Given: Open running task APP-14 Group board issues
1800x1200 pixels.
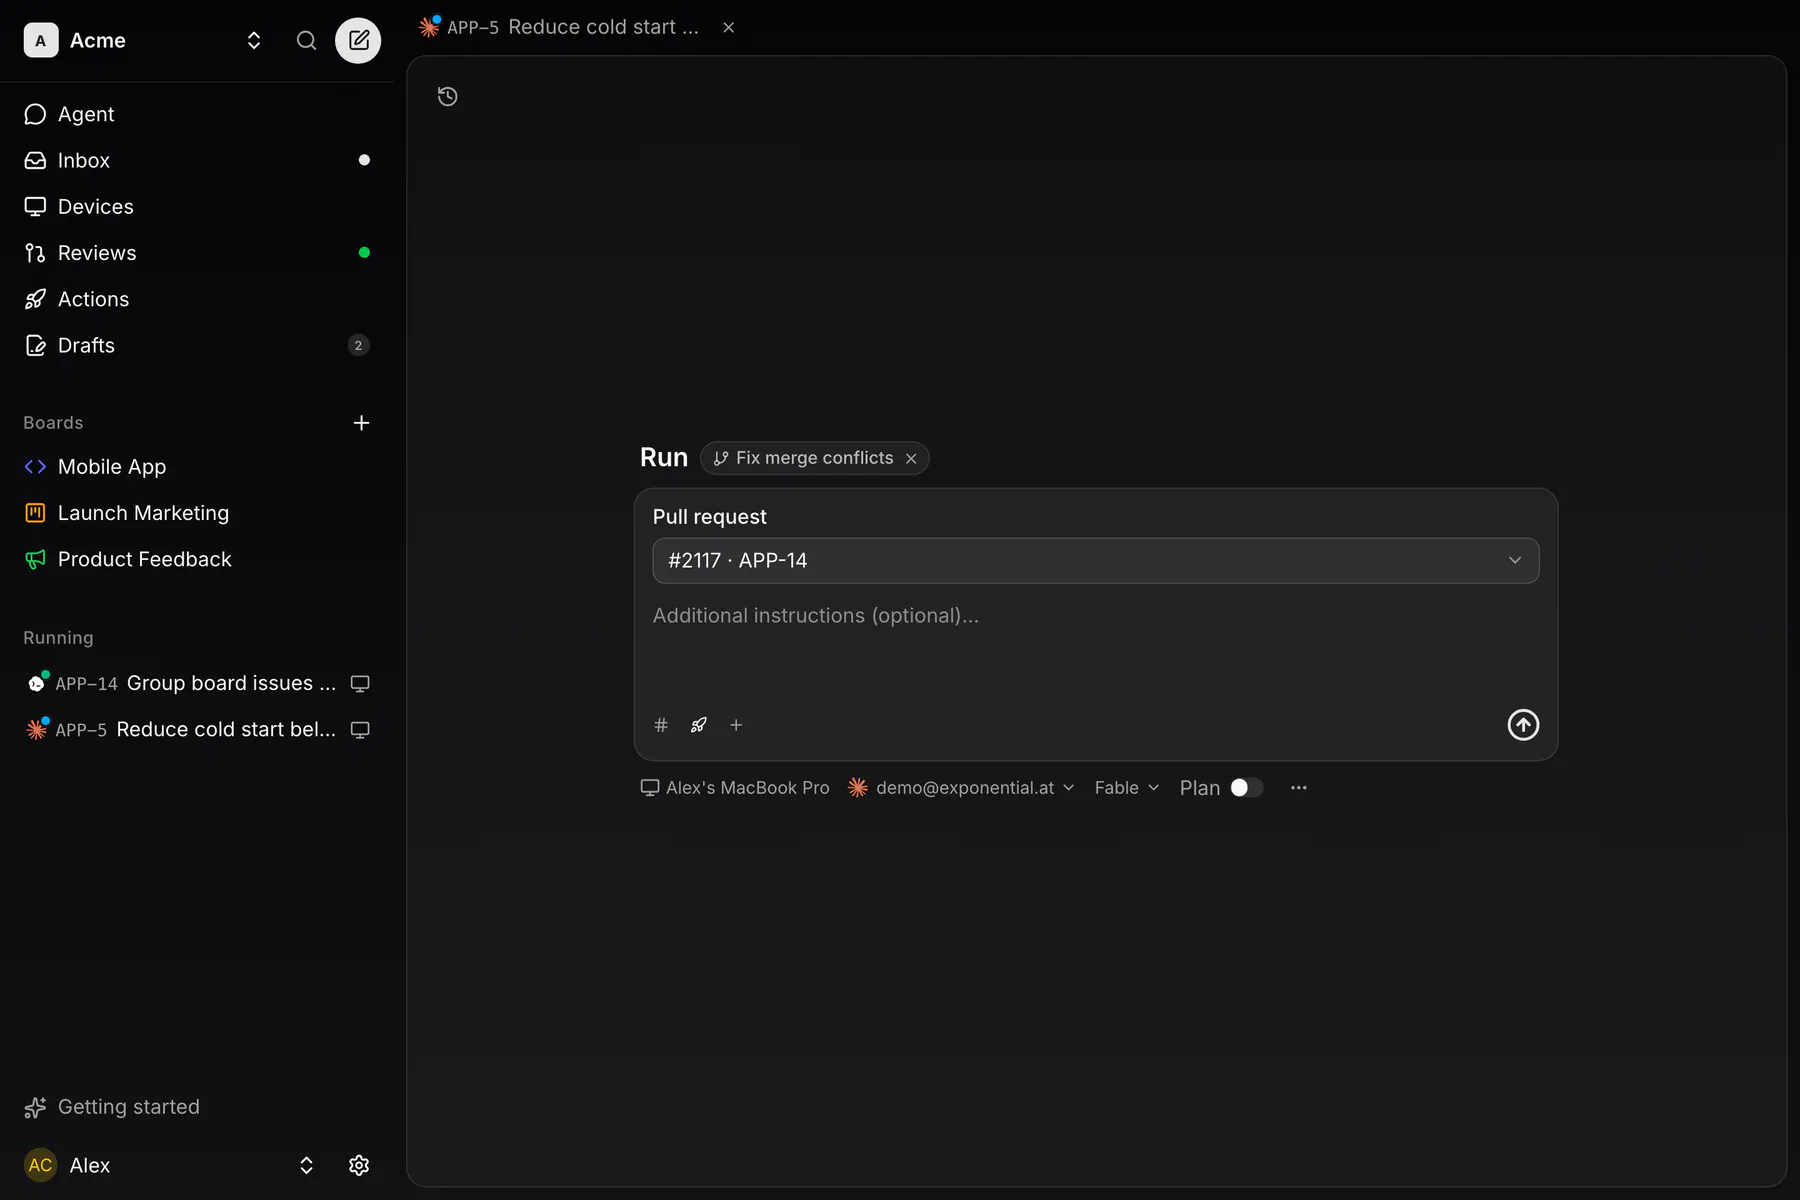Looking at the screenshot, I should [182, 684].
